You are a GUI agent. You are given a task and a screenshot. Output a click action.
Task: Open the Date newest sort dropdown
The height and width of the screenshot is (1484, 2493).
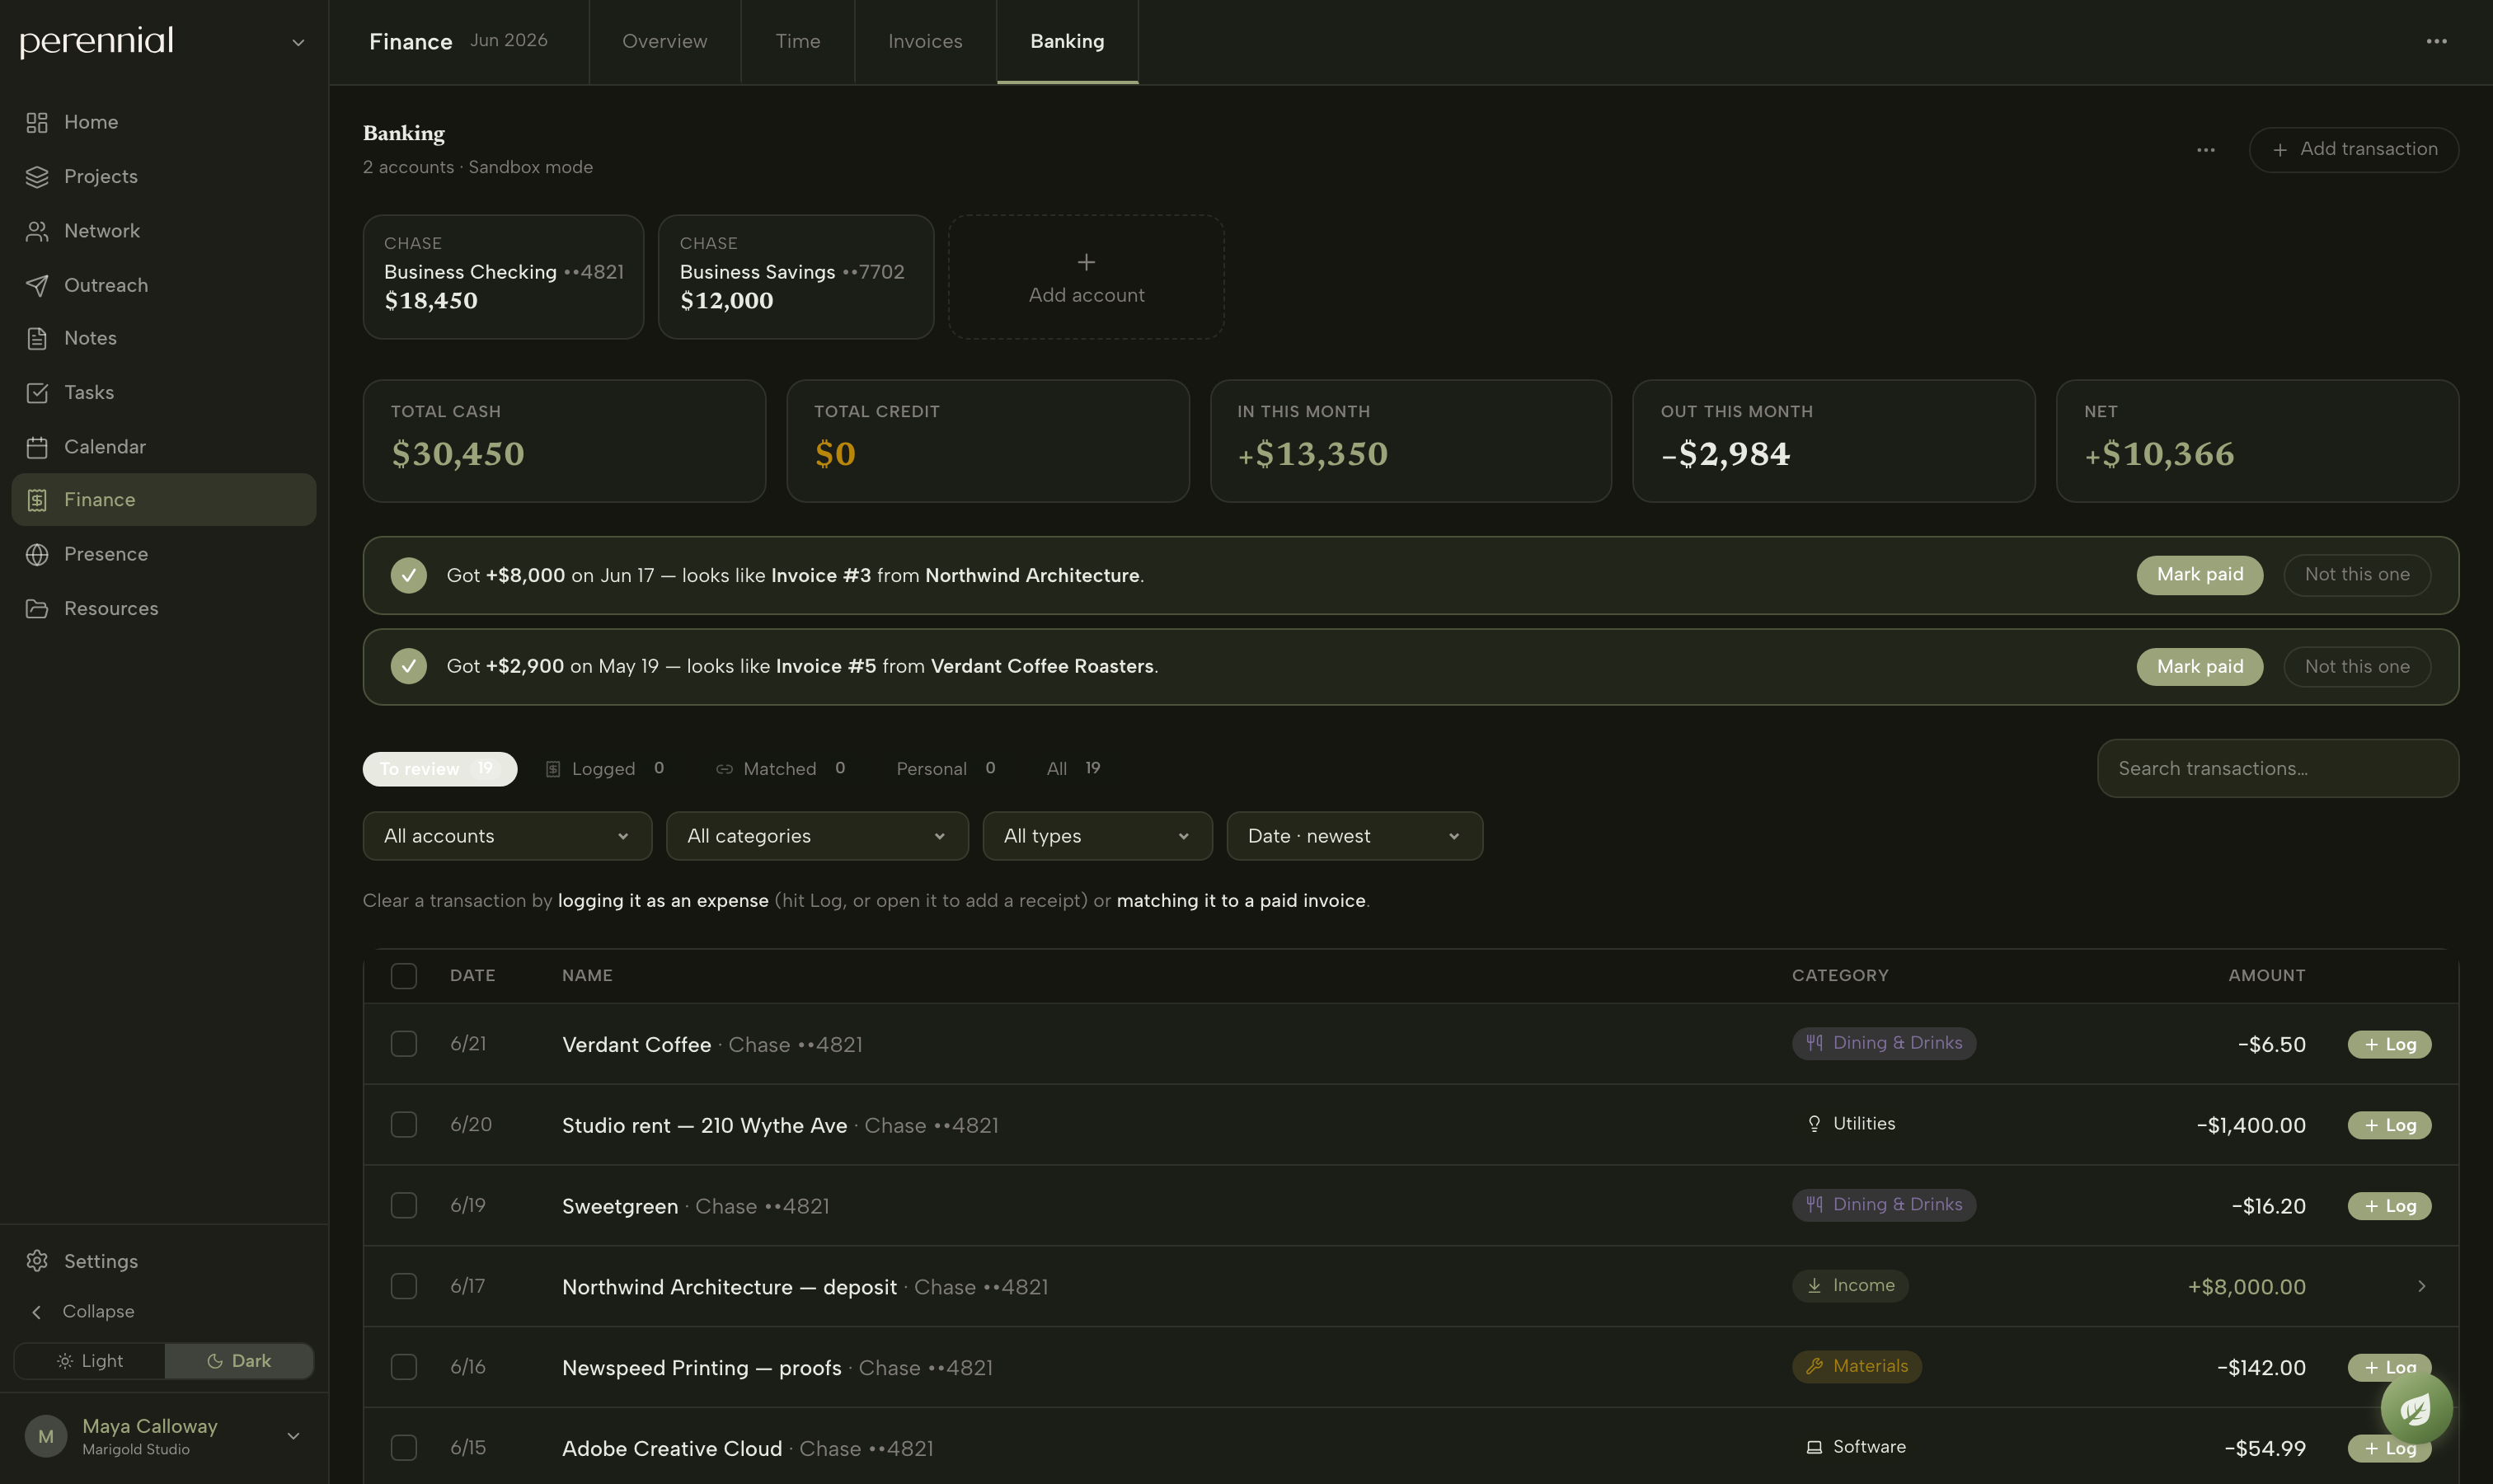pyautogui.click(x=1354, y=836)
